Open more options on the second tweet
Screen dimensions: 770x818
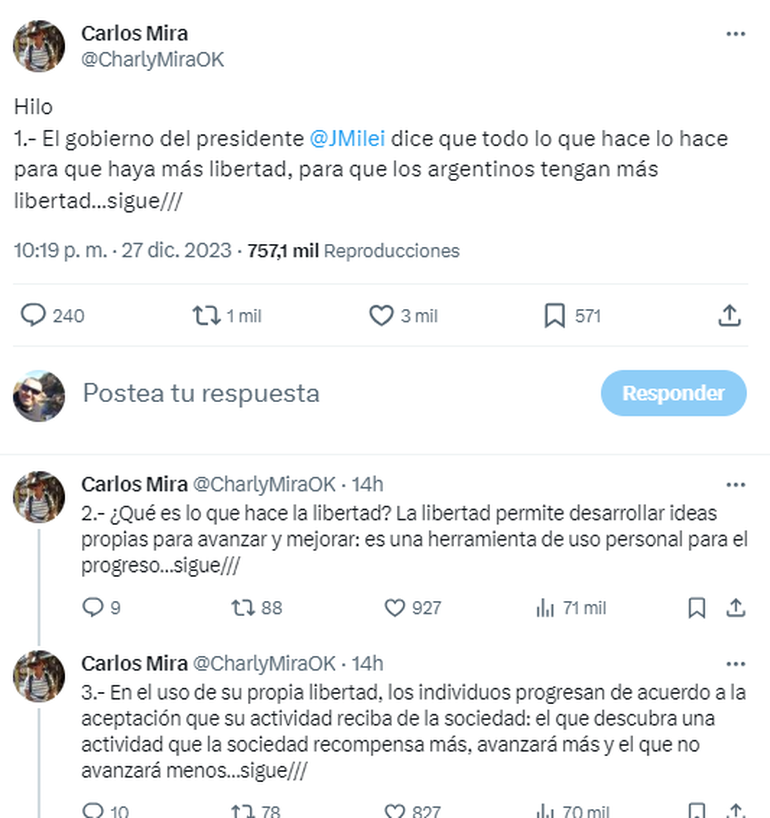[x=736, y=485]
